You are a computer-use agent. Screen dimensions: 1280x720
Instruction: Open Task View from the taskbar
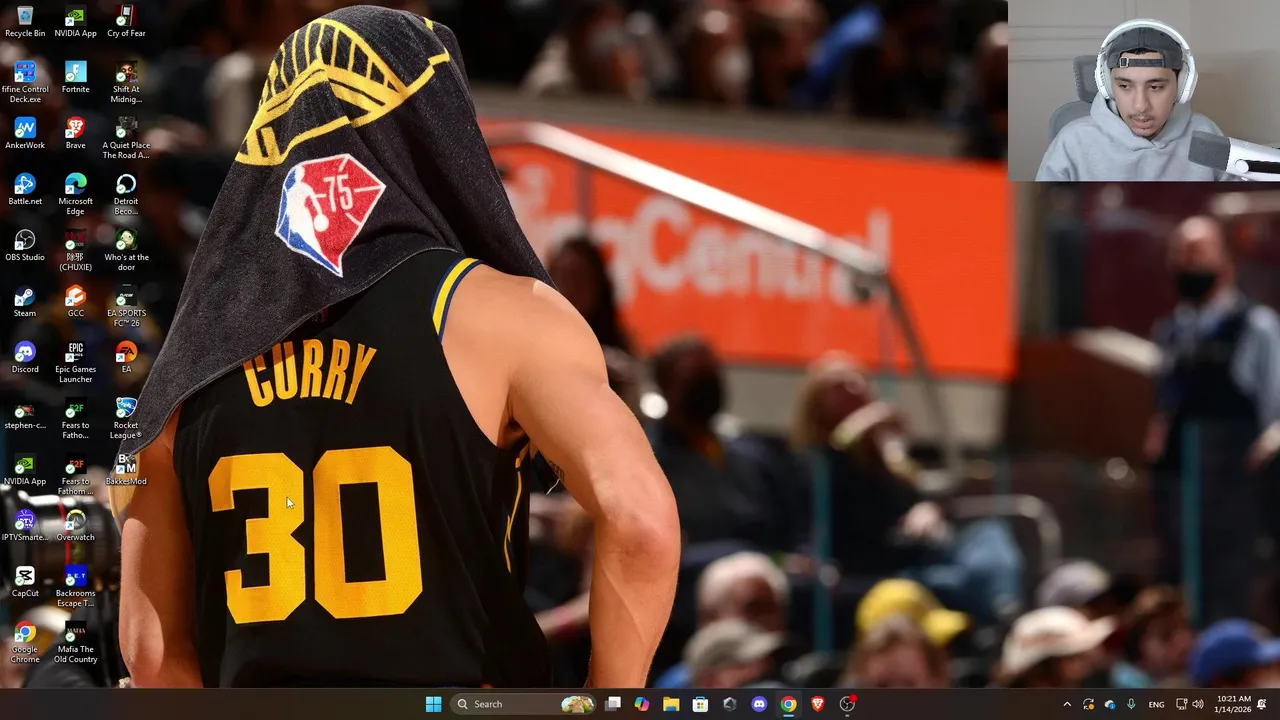point(613,704)
